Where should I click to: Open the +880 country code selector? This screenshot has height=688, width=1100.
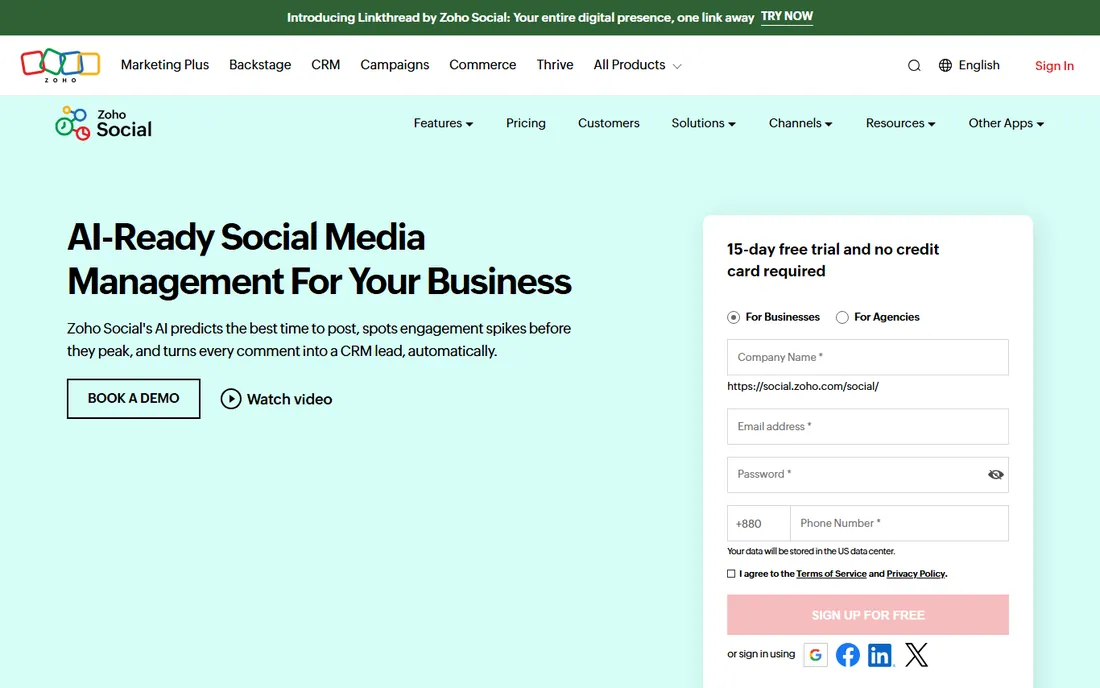[x=758, y=523]
